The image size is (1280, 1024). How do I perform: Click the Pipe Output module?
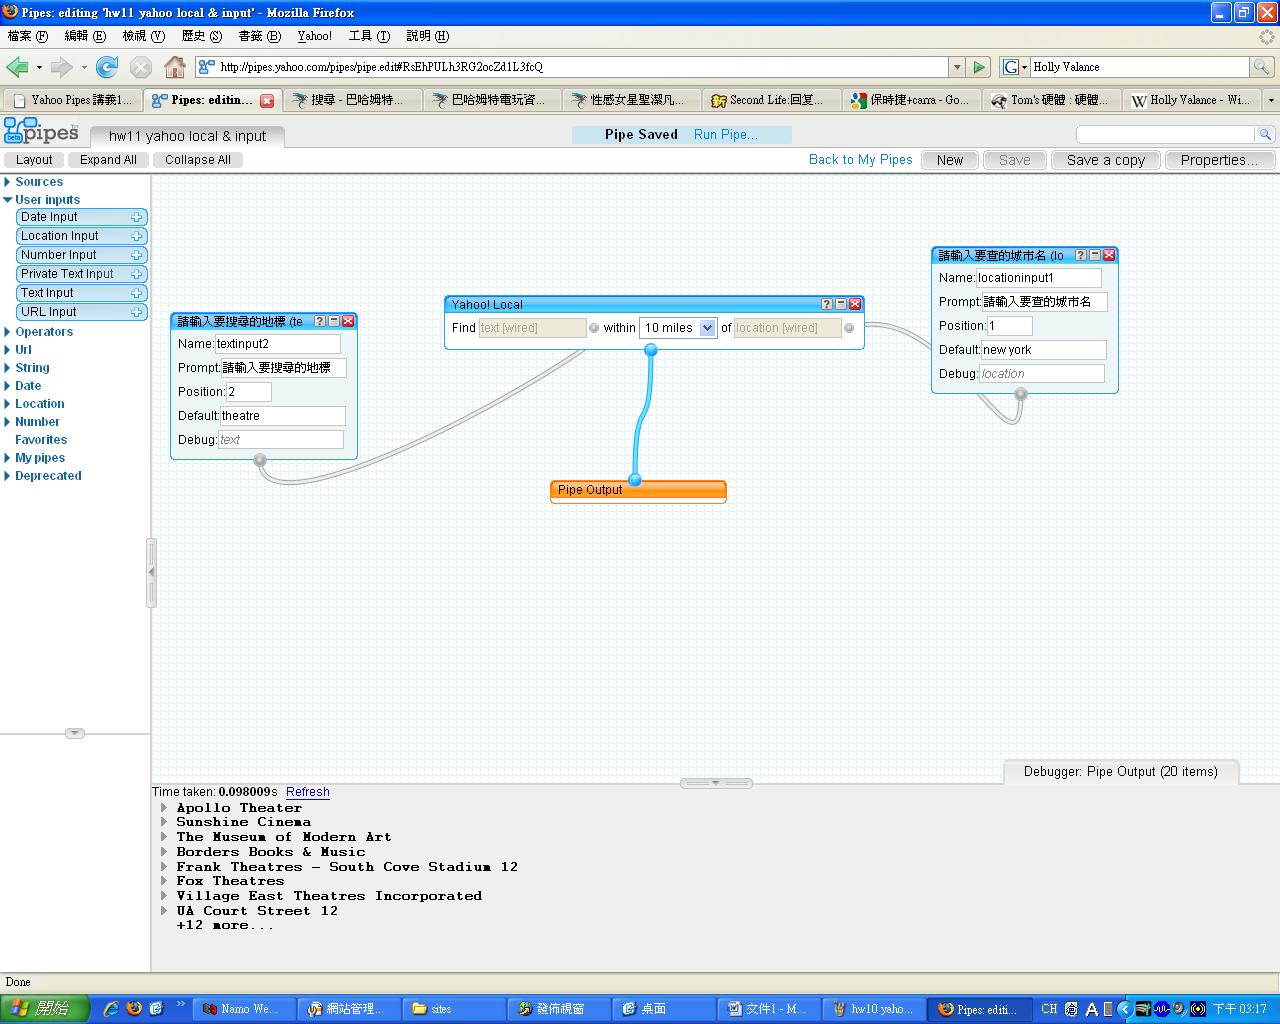coord(638,491)
